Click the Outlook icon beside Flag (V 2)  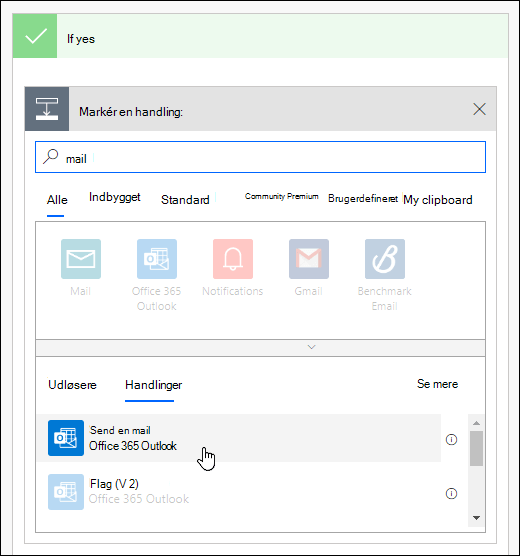point(66,492)
